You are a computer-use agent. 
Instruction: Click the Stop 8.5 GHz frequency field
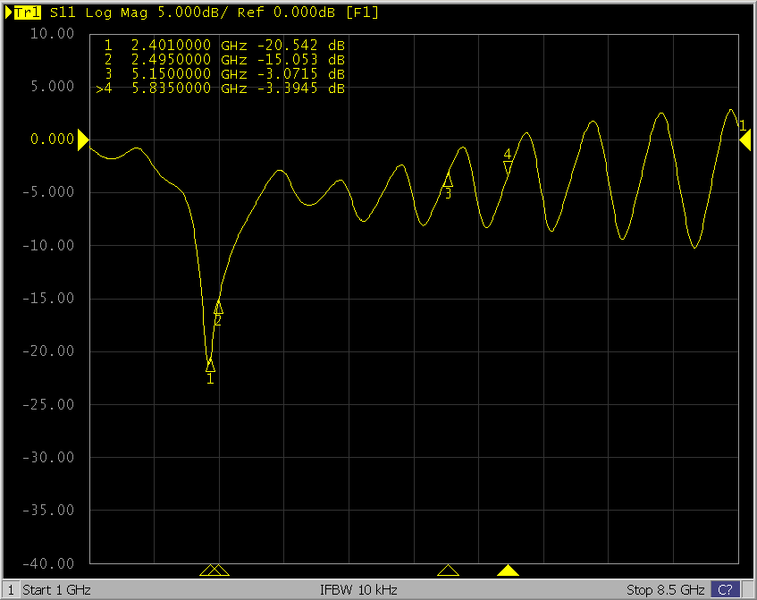click(x=665, y=589)
